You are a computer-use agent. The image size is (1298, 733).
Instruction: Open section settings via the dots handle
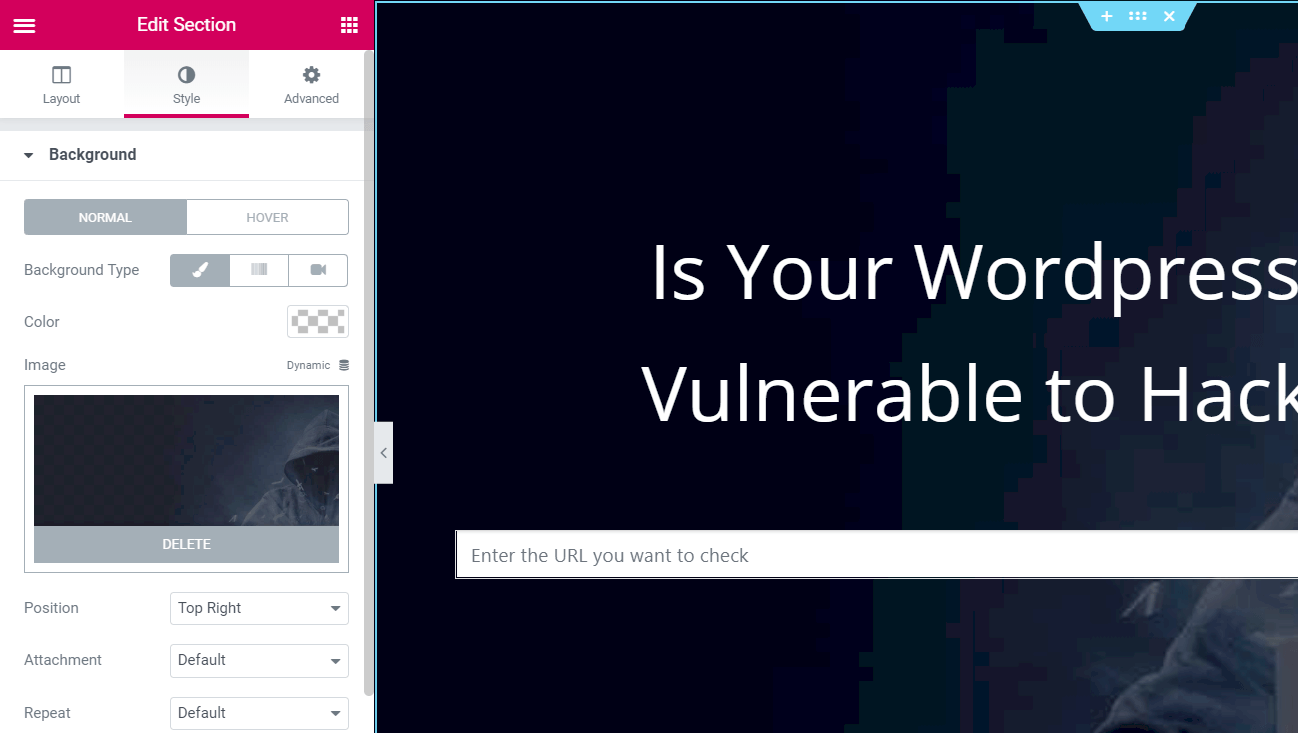point(1137,16)
